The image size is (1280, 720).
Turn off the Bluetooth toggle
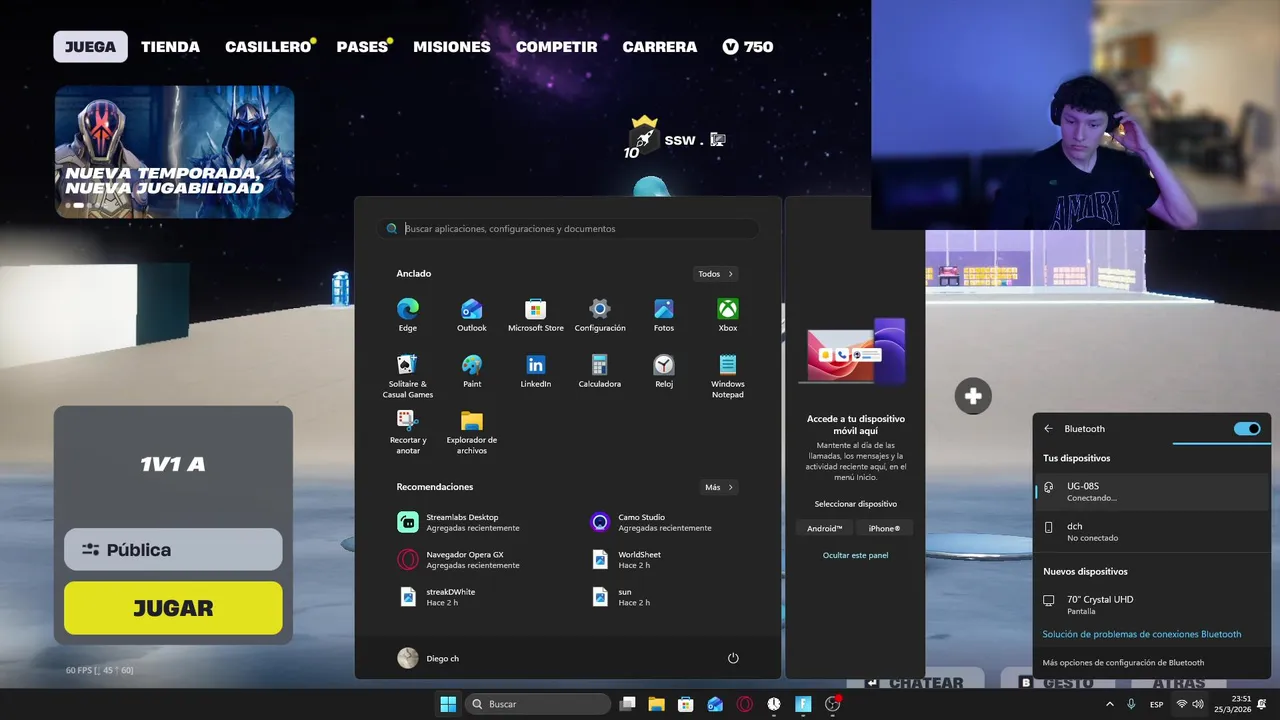[x=1247, y=429]
